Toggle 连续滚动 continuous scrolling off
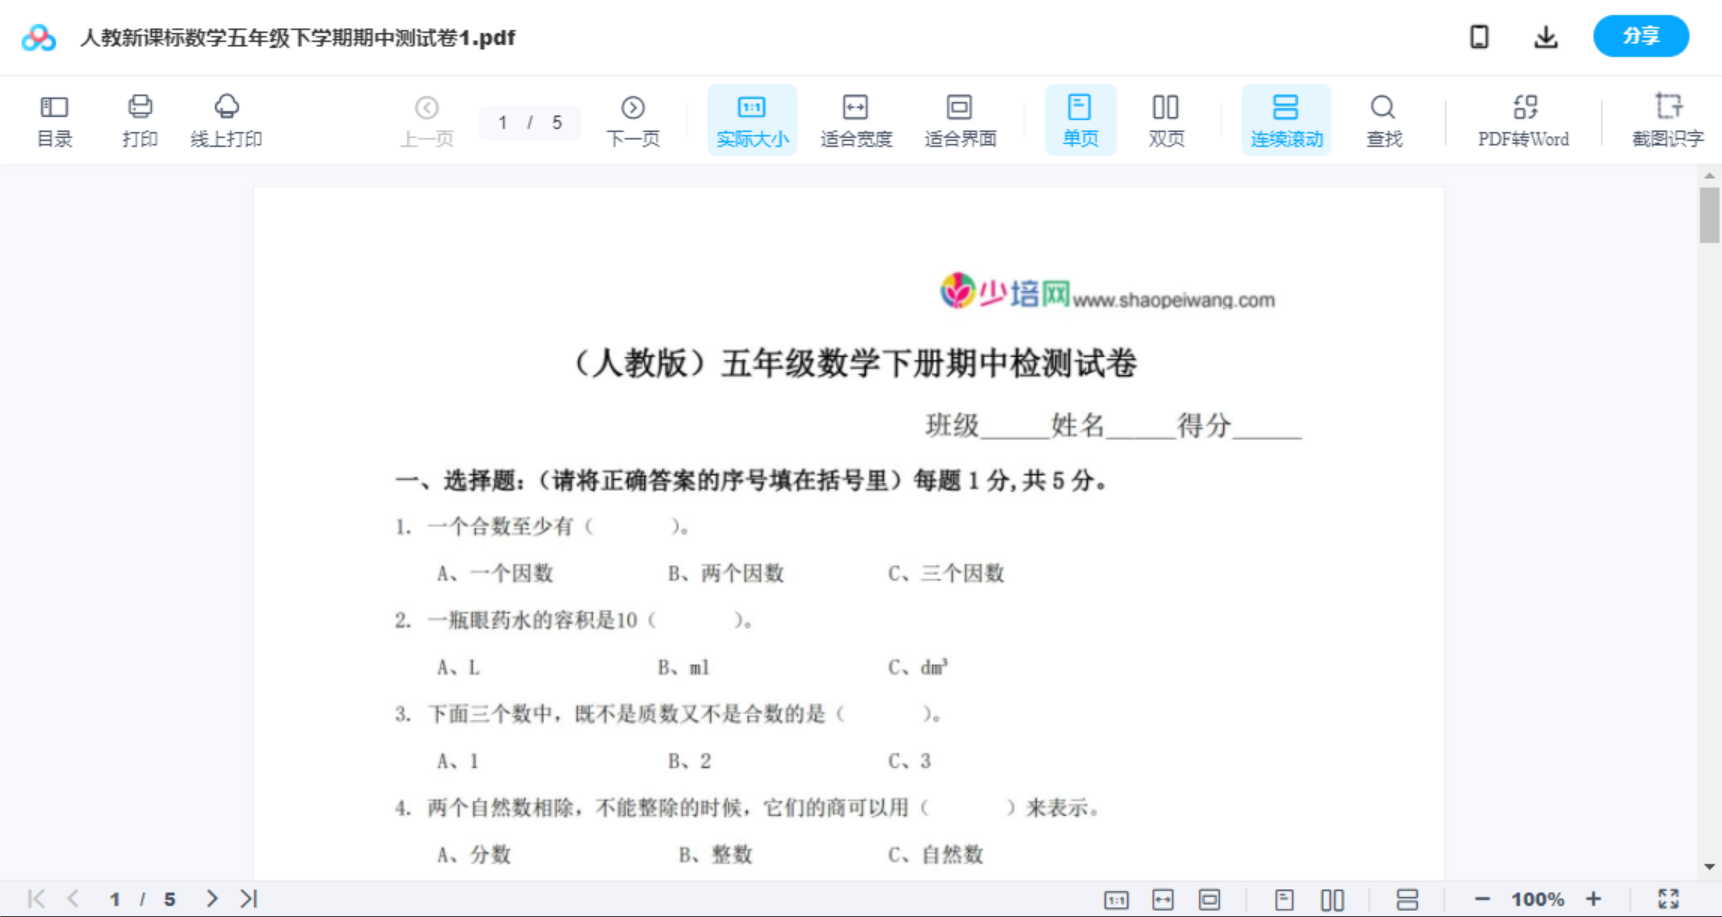Viewport: 1722px width, 917px height. pos(1286,119)
